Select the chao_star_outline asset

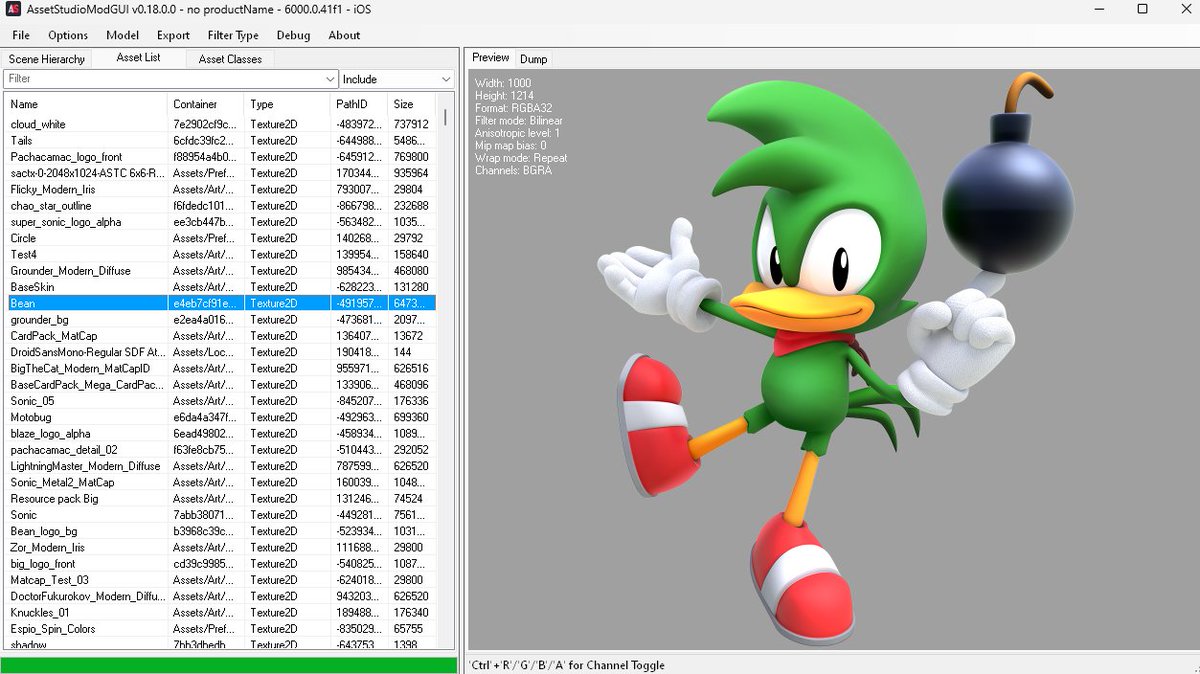coord(220,206)
